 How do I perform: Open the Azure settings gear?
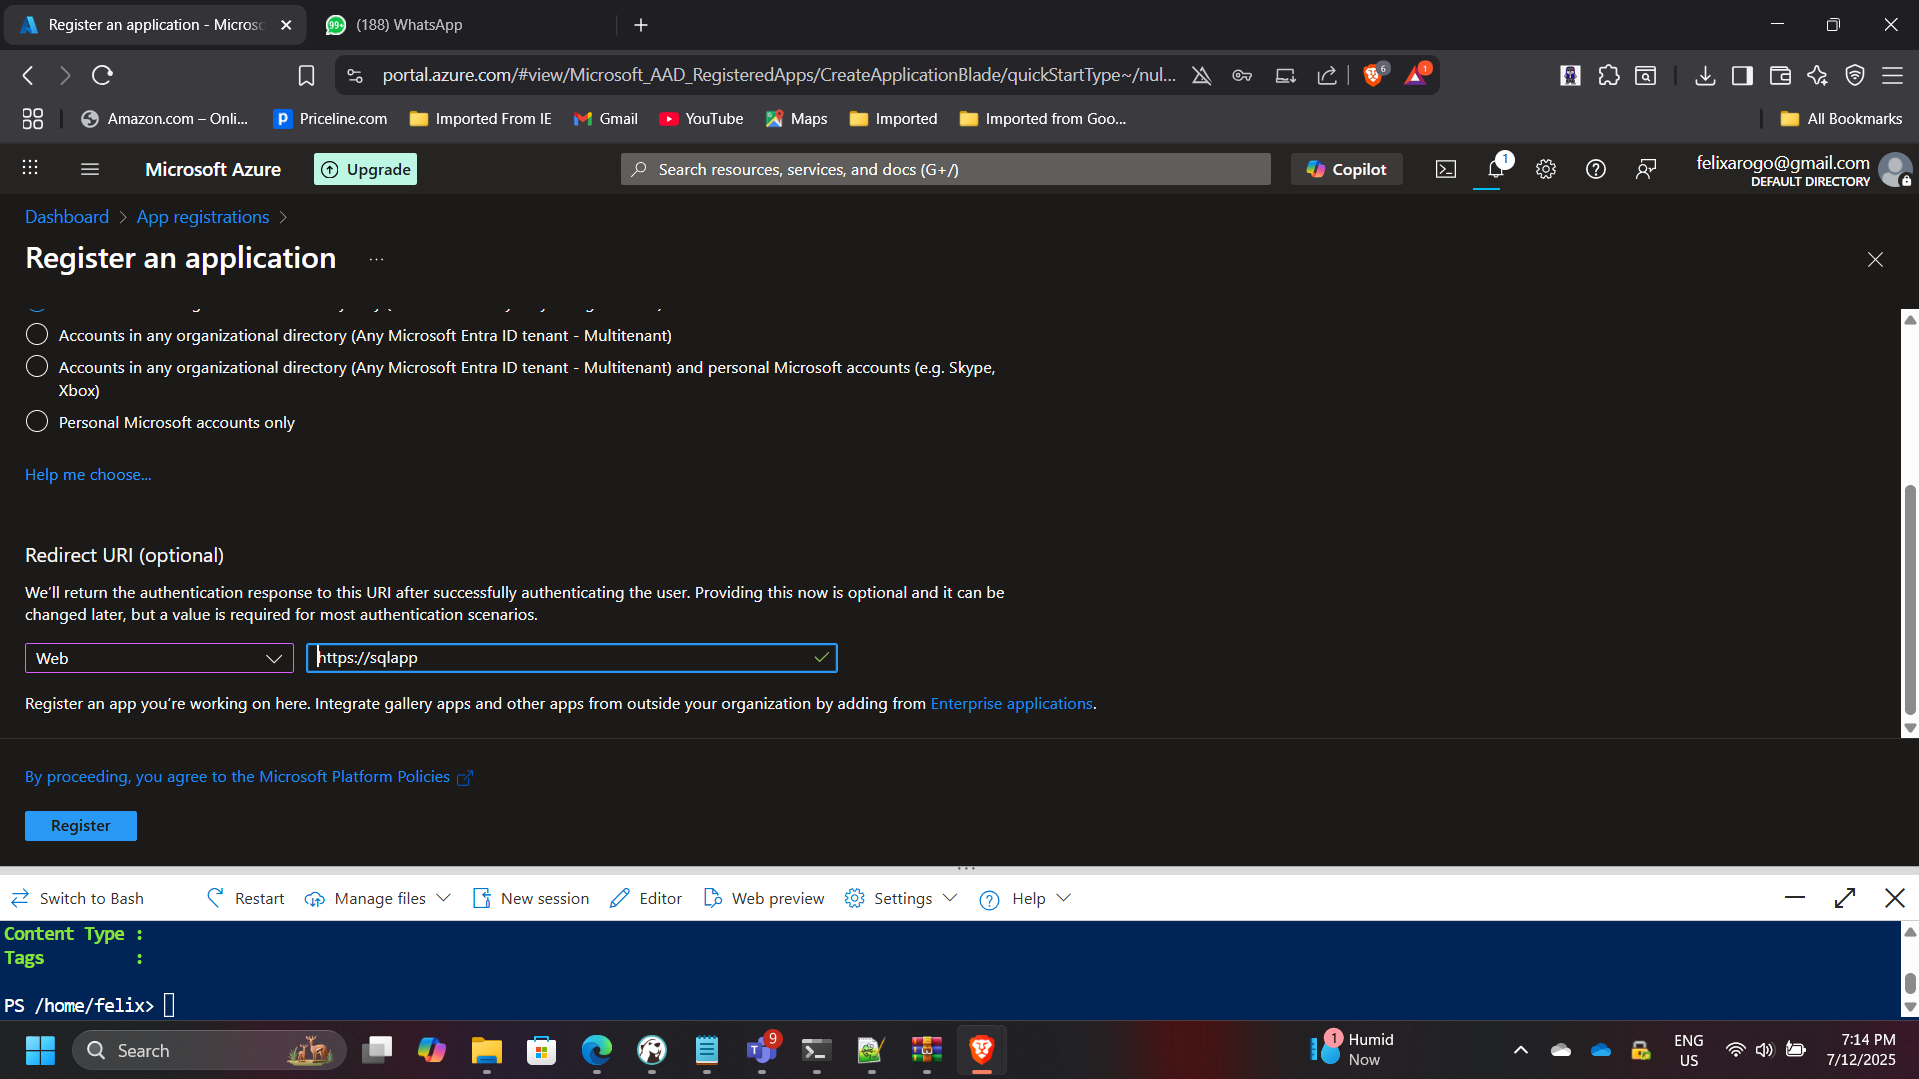point(1545,169)
